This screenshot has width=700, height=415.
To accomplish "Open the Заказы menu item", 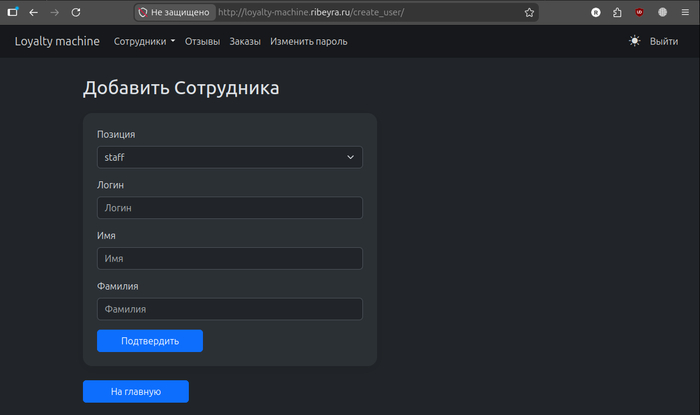I will pyautogui.click(x=244, y=41).
